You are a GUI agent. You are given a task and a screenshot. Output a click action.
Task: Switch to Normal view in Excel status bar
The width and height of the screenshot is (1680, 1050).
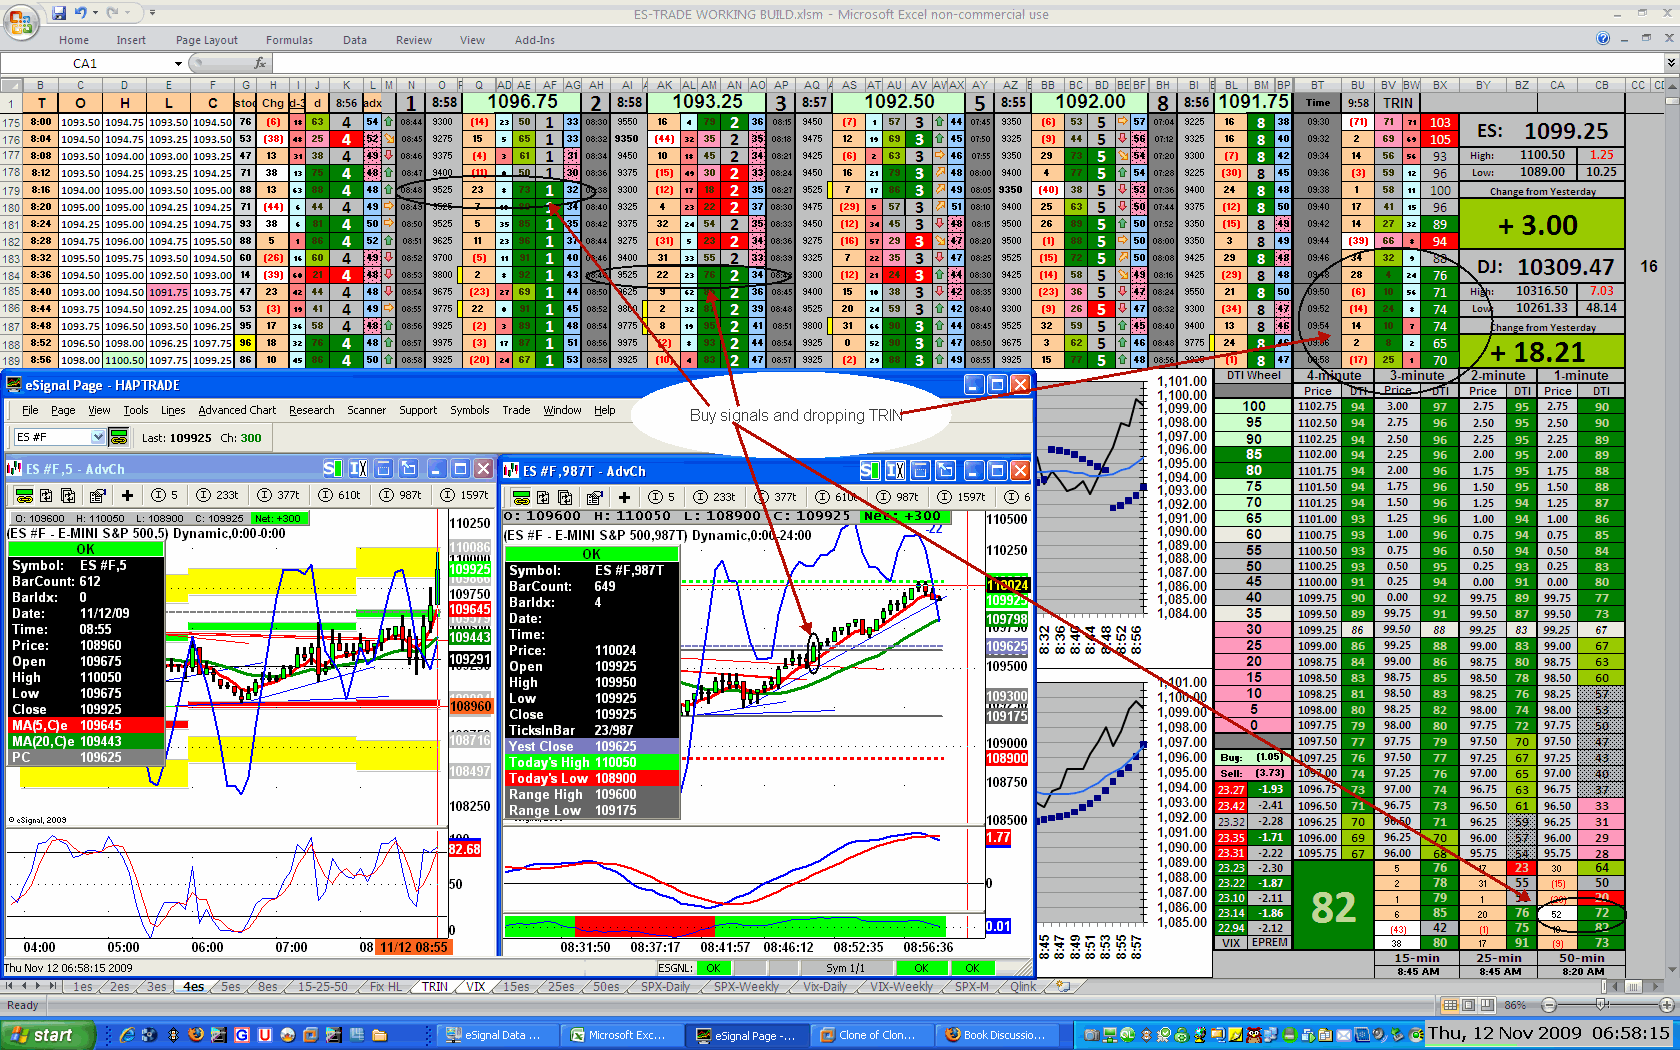coord(1450,1005)
